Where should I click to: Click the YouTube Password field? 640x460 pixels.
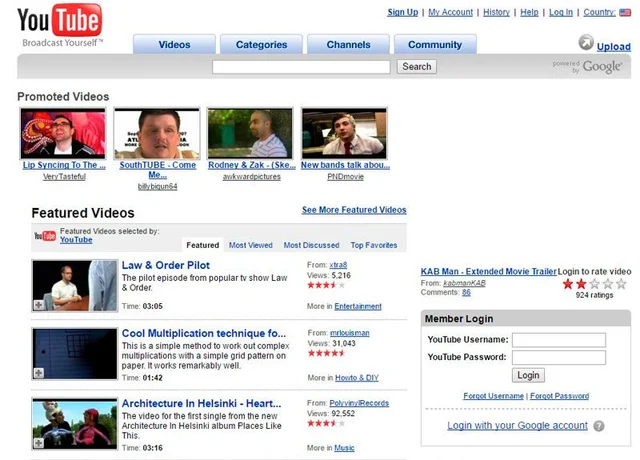coord(559,357)
